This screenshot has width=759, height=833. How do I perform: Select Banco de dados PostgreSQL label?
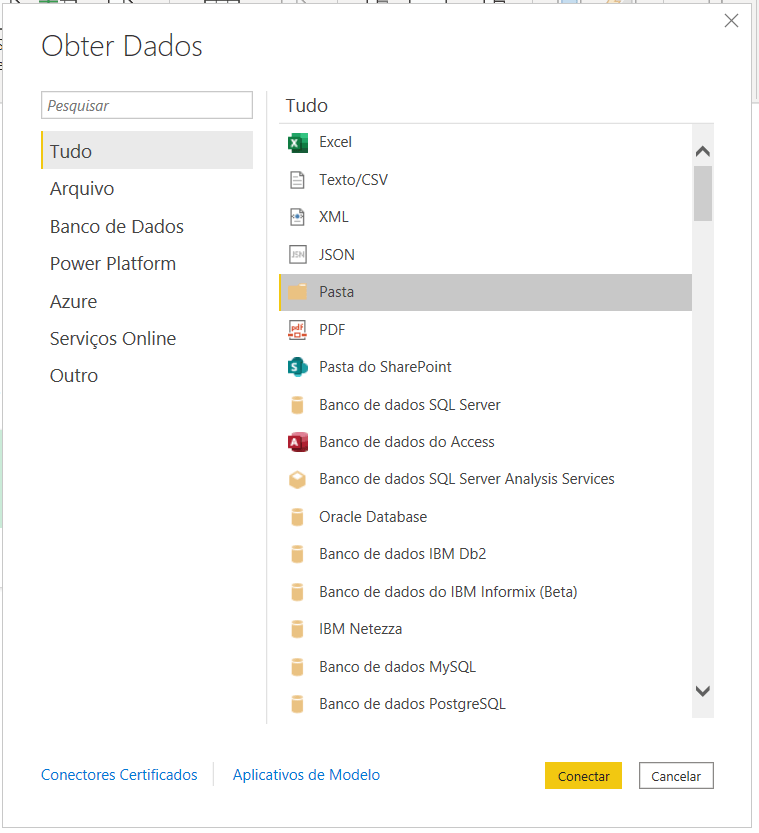[x=412, y=704]
